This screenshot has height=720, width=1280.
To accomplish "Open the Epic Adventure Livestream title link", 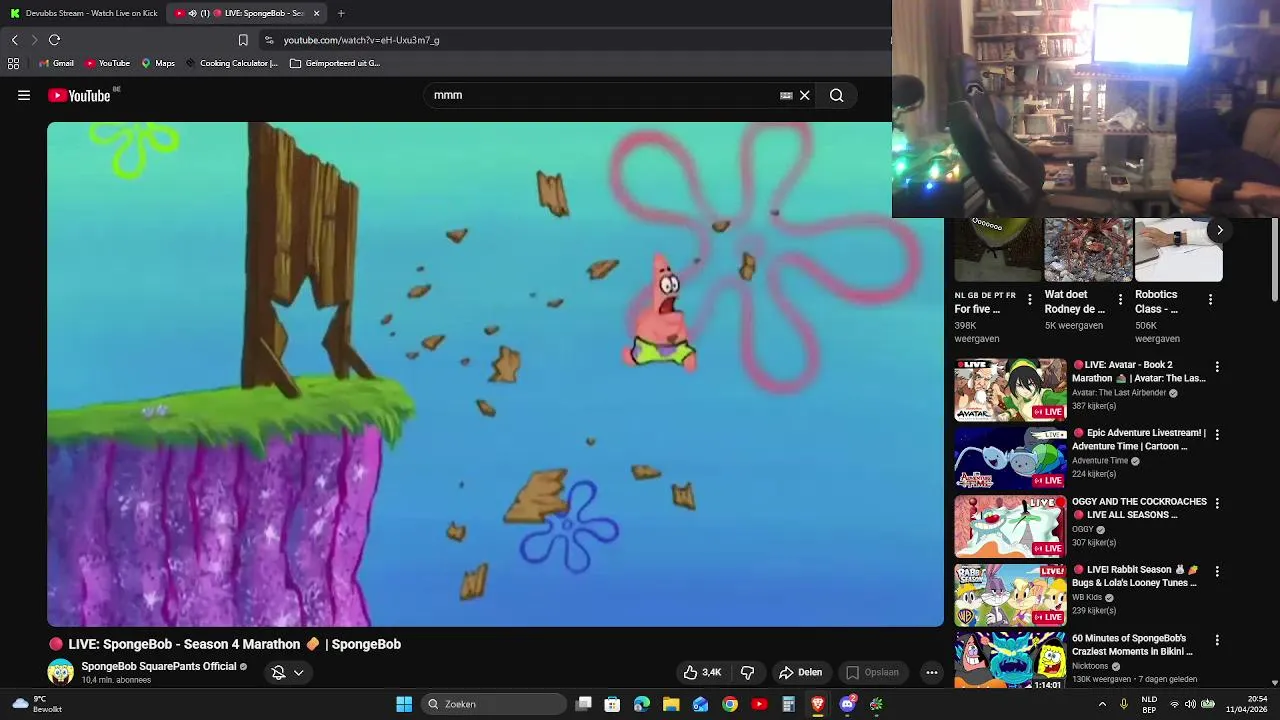I will [x=1139, y=439].
